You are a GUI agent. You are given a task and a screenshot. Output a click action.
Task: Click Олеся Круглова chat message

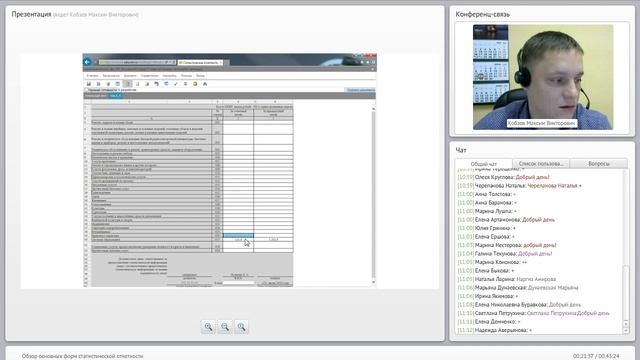click(504, 177)
